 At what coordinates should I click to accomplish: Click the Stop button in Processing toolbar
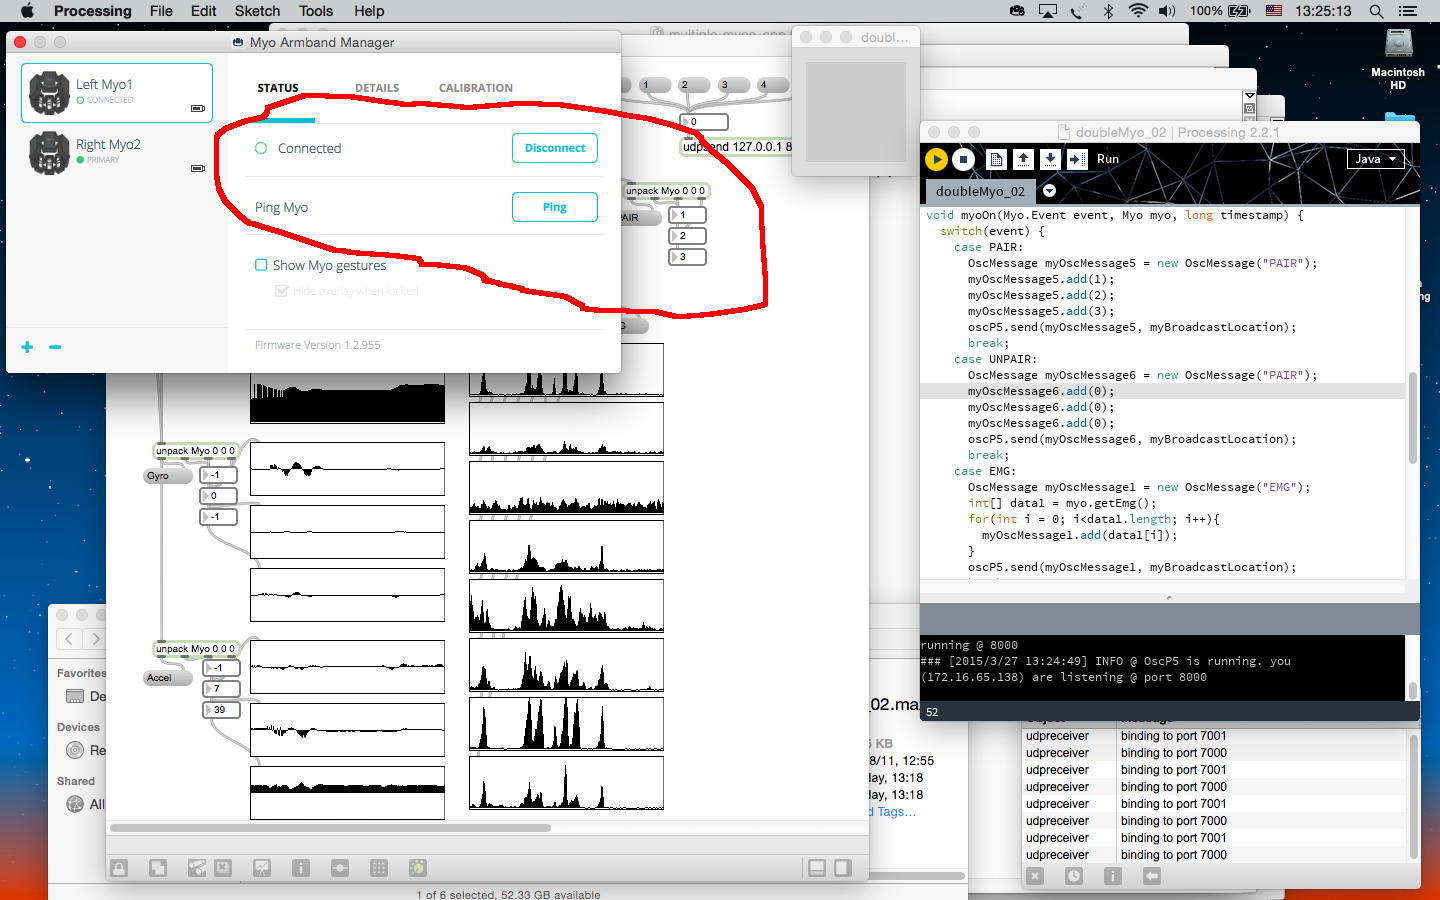[x=963, y=159]
